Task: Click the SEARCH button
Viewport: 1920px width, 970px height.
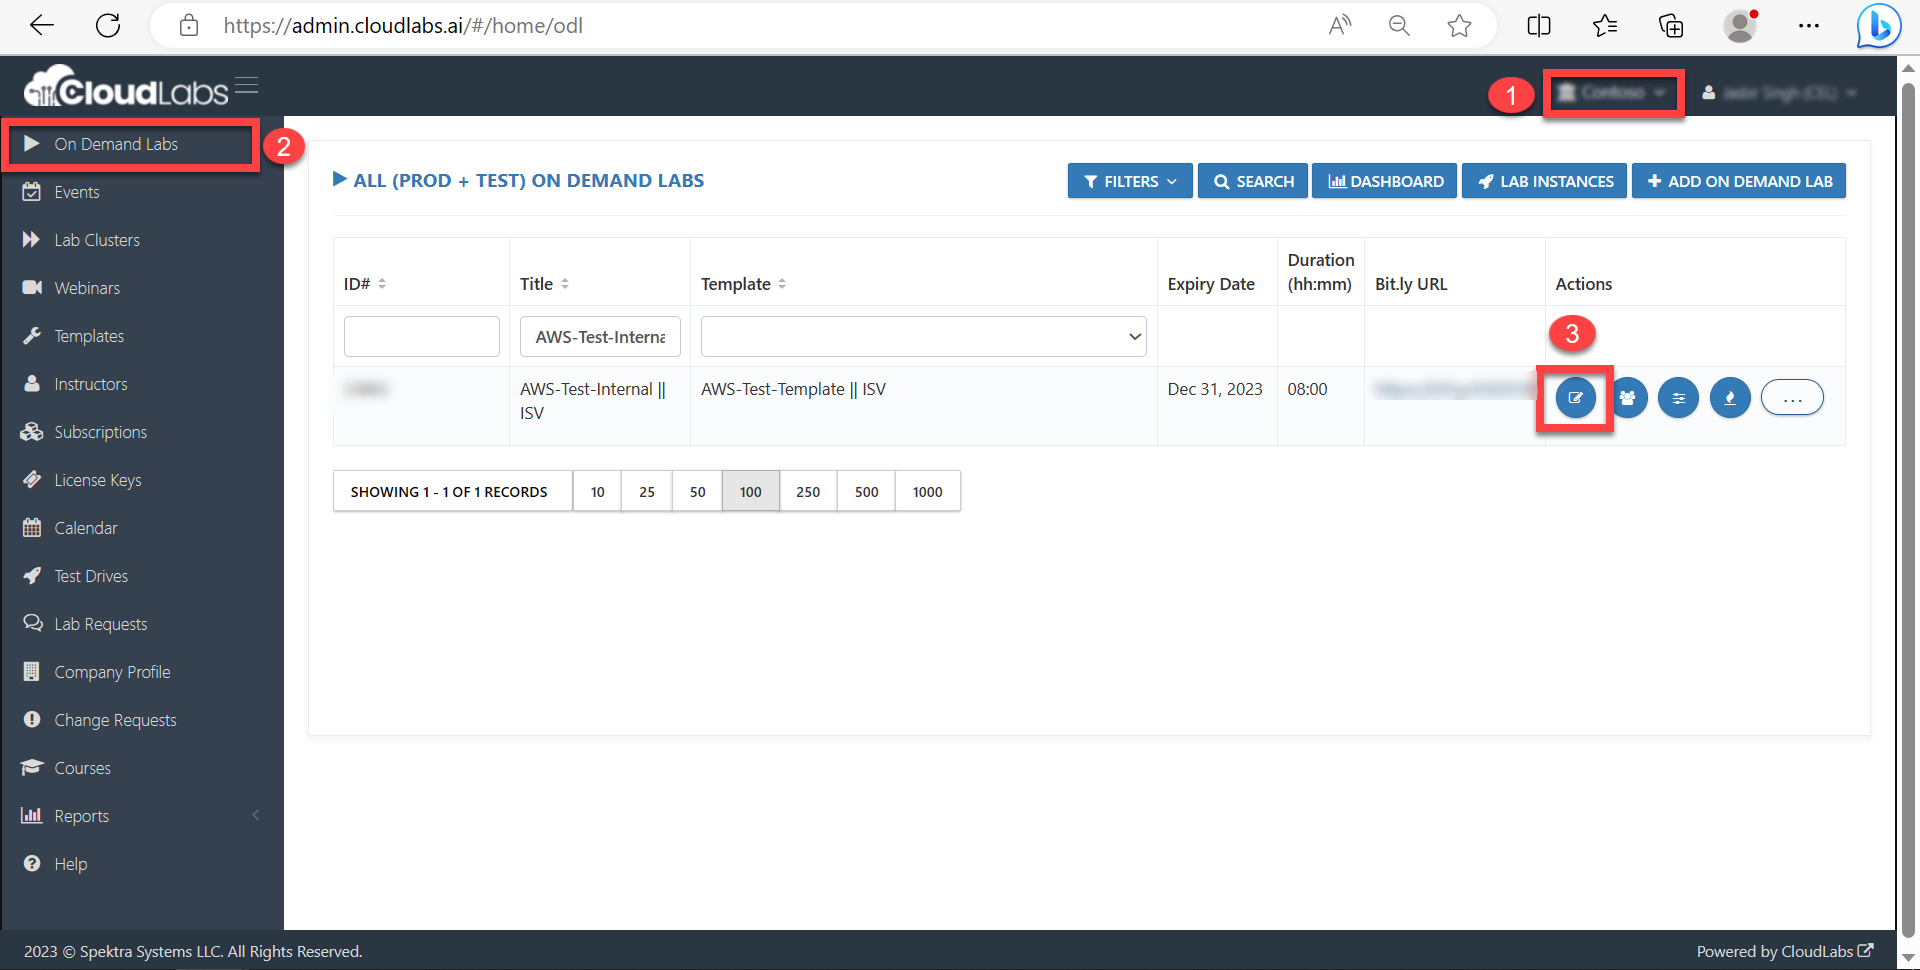Action: coord(1253,181)
